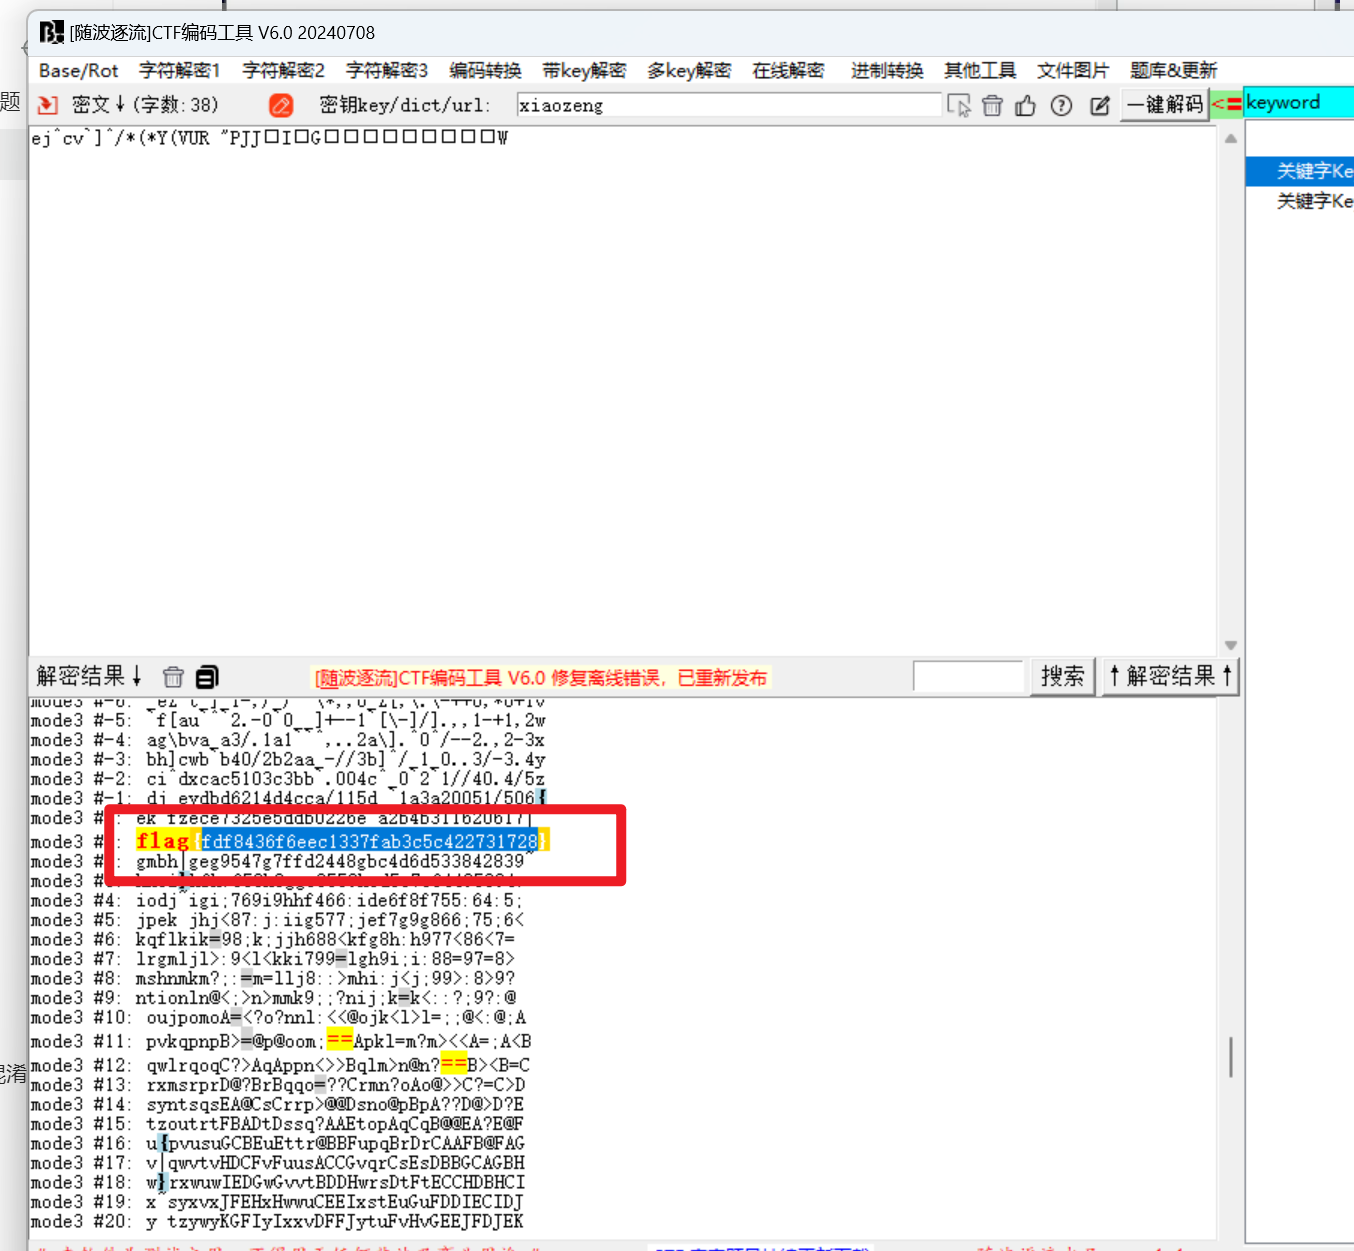
Task: Click the mode3 #15 result line
Action: (x=277, y=1124)
